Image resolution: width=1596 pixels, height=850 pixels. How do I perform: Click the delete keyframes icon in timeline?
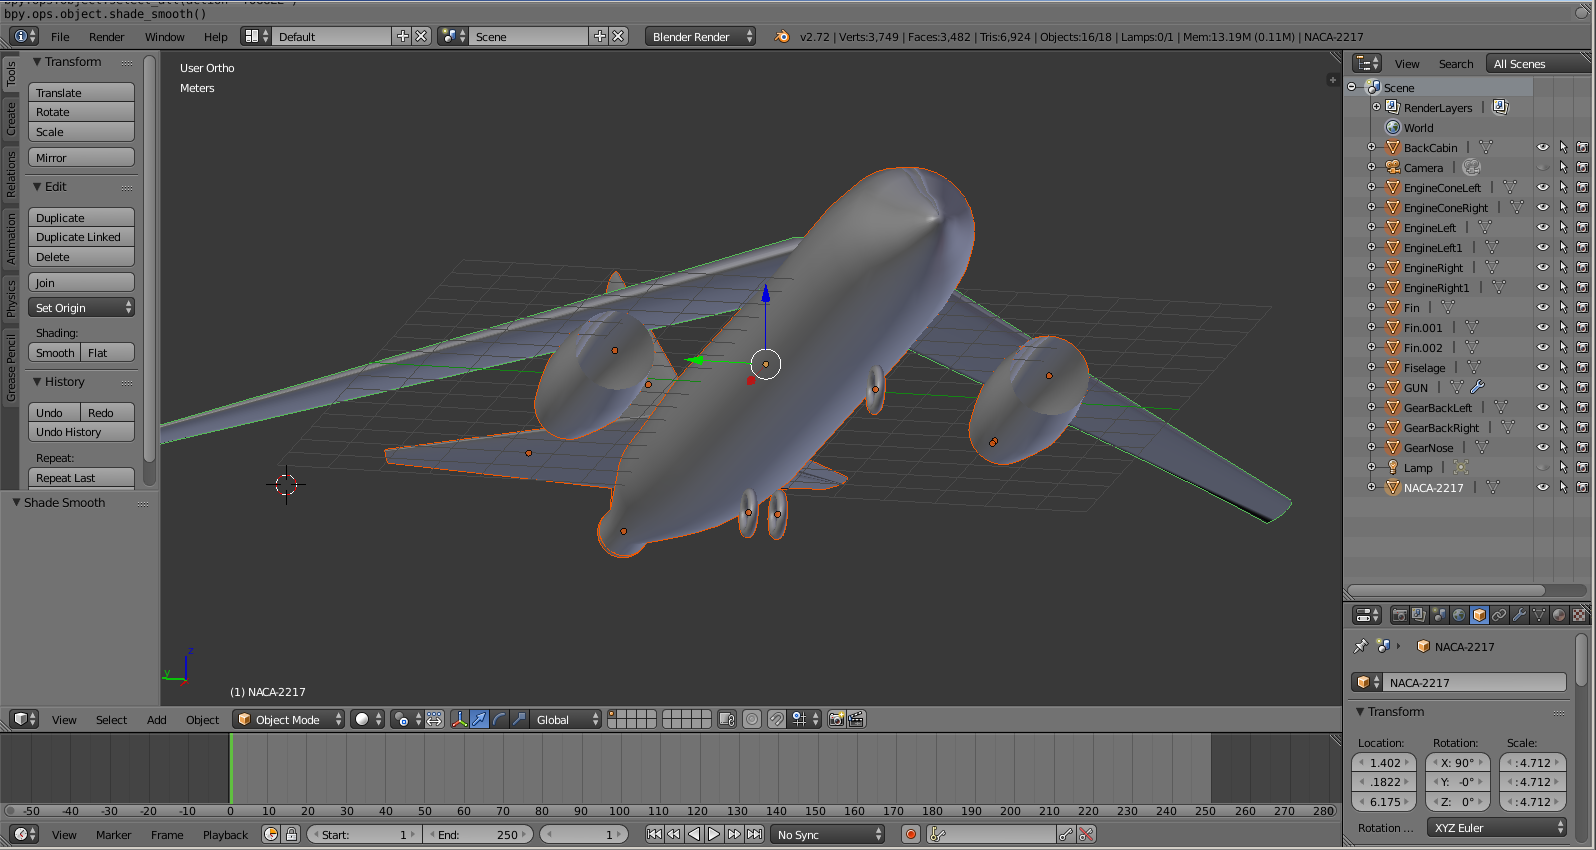tap(1086, 834)
